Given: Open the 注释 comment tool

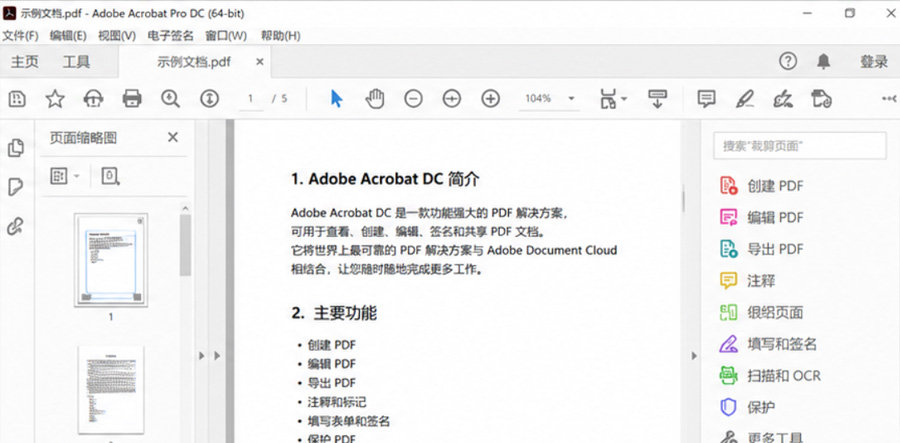Looking at the screenshot, I should [747, 281].
